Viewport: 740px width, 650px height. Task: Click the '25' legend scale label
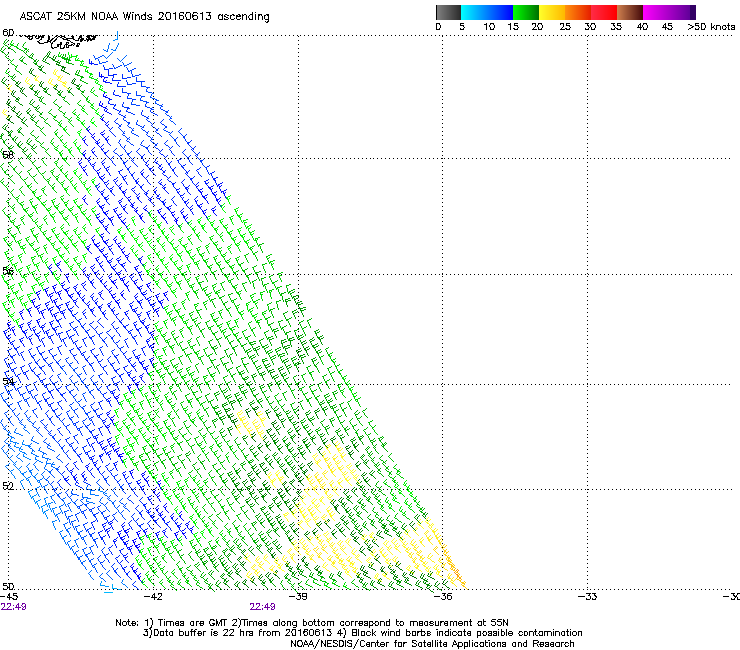pyautogui.click(x=565, y=27)
